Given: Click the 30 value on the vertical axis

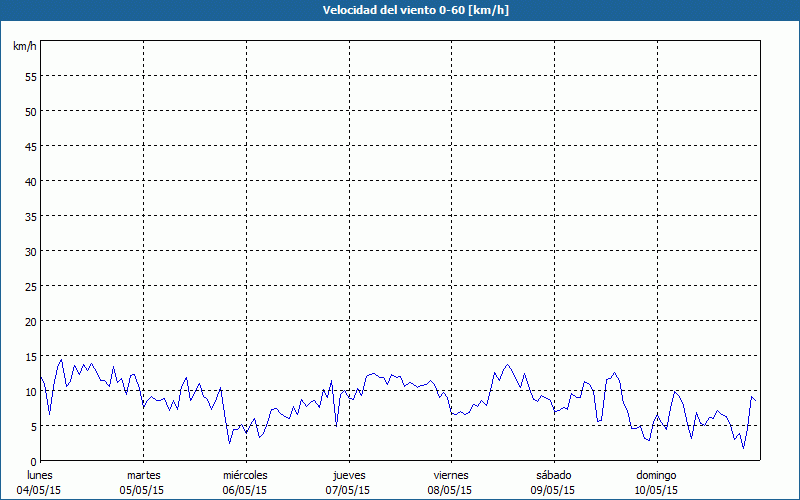Looking at the screenshot, I should pyautogui.click(x=30, y=251).
